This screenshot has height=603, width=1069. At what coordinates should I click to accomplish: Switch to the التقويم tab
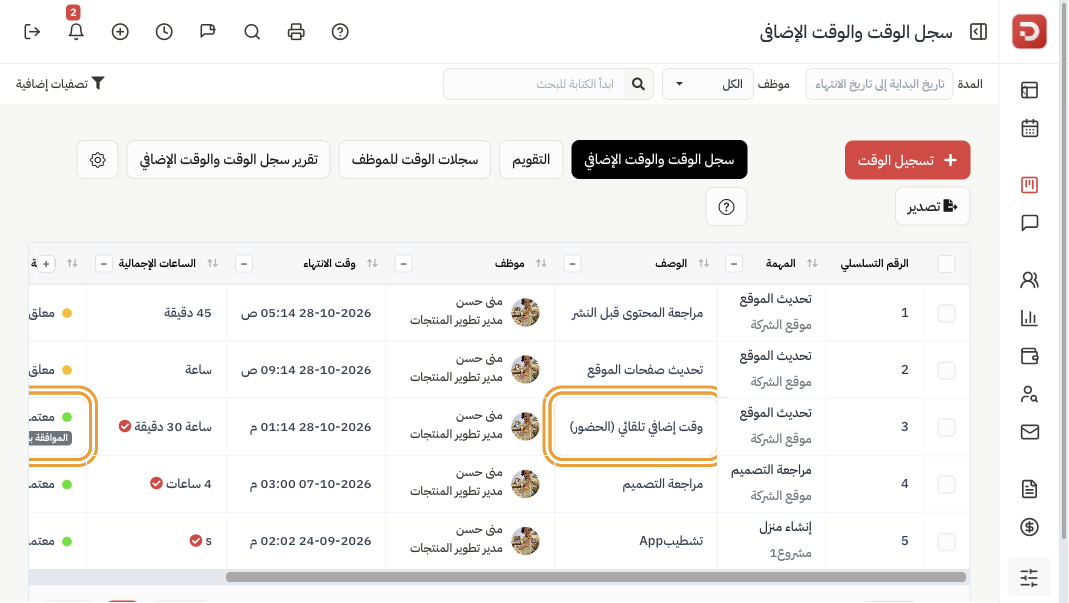pos(531,160)
